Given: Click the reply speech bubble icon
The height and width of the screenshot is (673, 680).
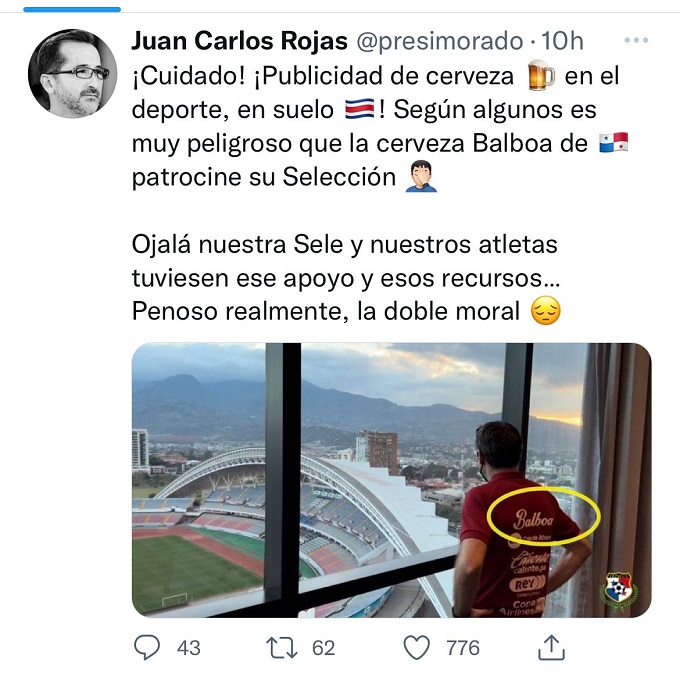Looking at the screenshot, I should pos(147,647).
